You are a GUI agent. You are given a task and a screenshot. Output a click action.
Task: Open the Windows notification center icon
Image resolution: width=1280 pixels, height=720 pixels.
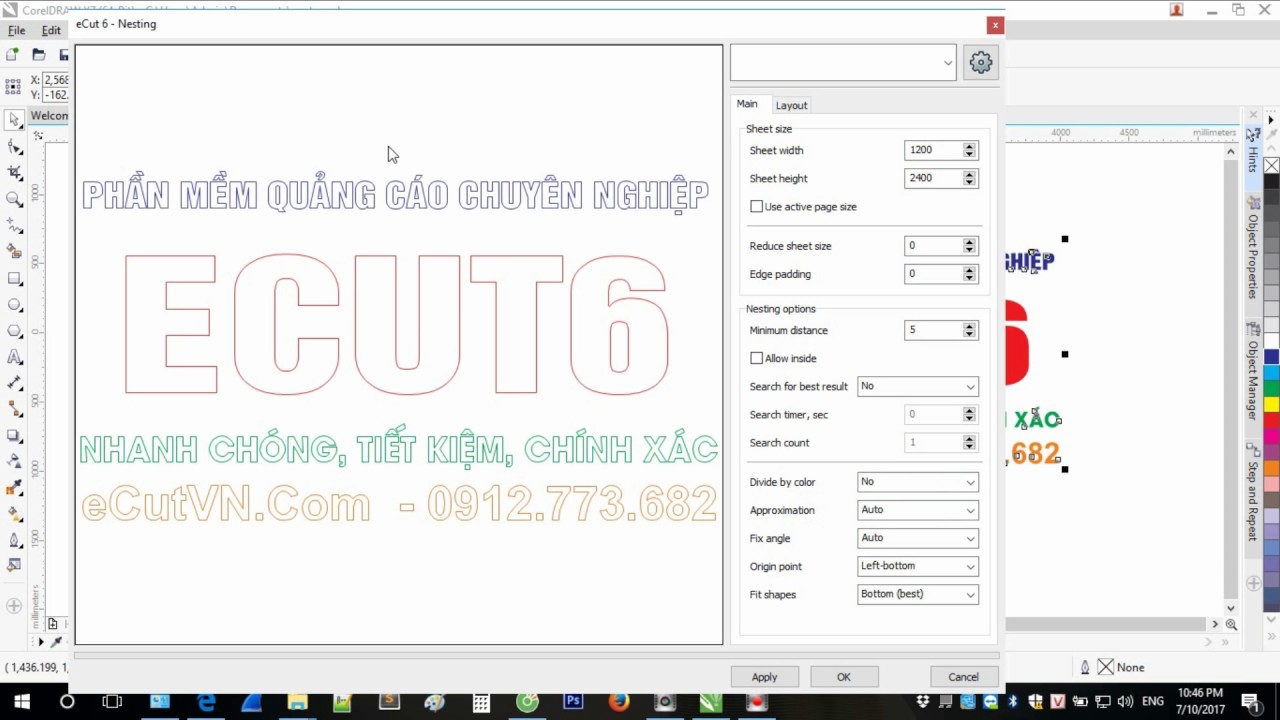[1249, 701]
